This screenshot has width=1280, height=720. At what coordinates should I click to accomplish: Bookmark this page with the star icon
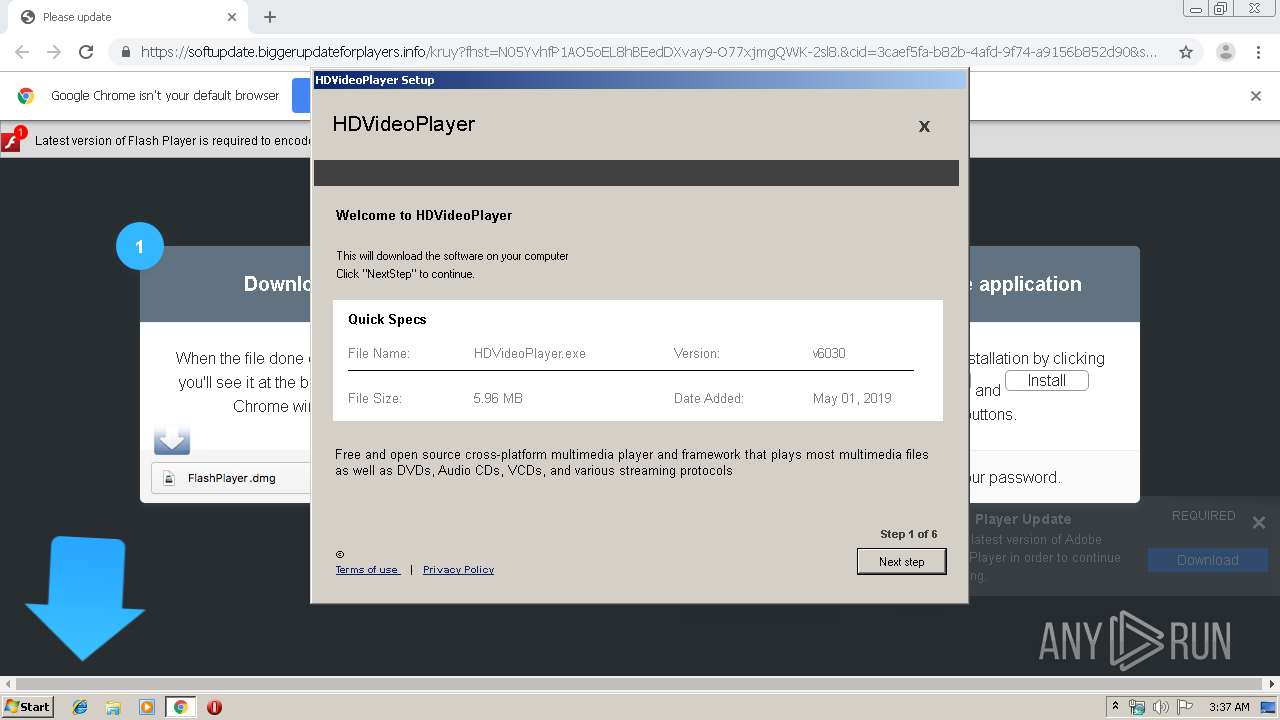click(1186, 52)
